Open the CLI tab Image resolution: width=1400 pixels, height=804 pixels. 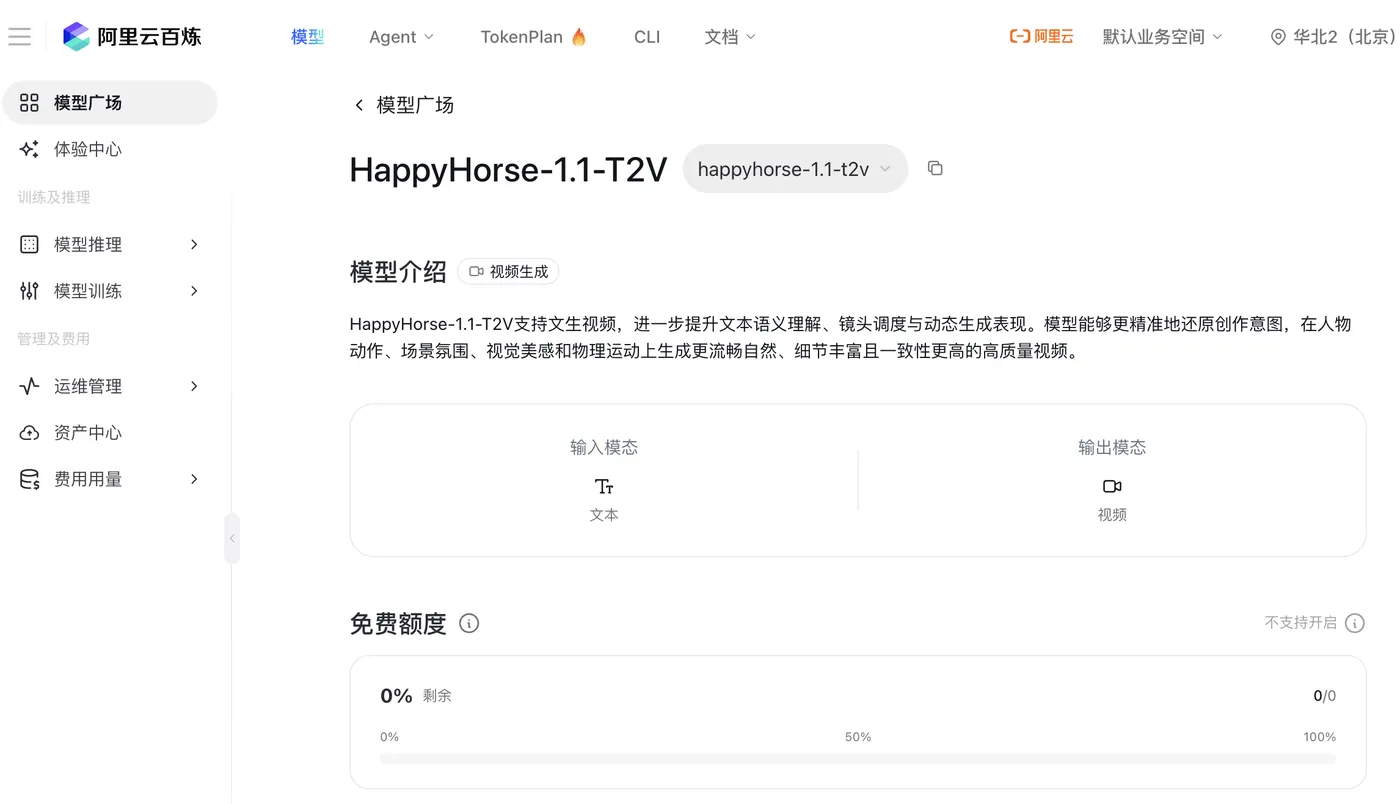pos(647,37)
